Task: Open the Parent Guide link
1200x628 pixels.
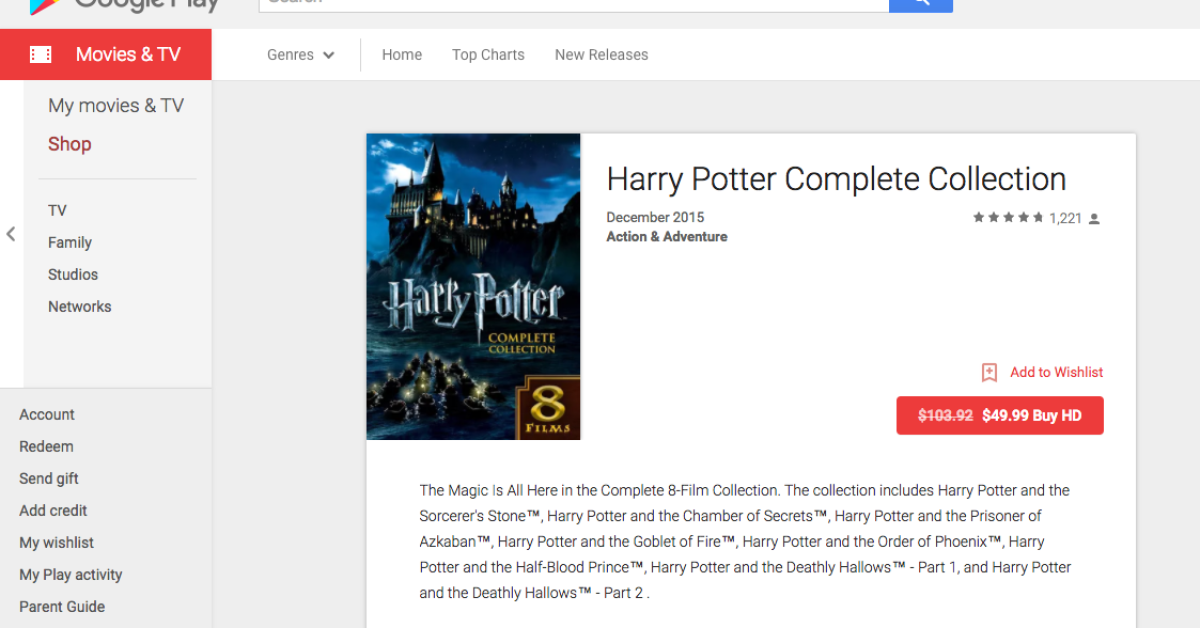Action: click(62, 607)
